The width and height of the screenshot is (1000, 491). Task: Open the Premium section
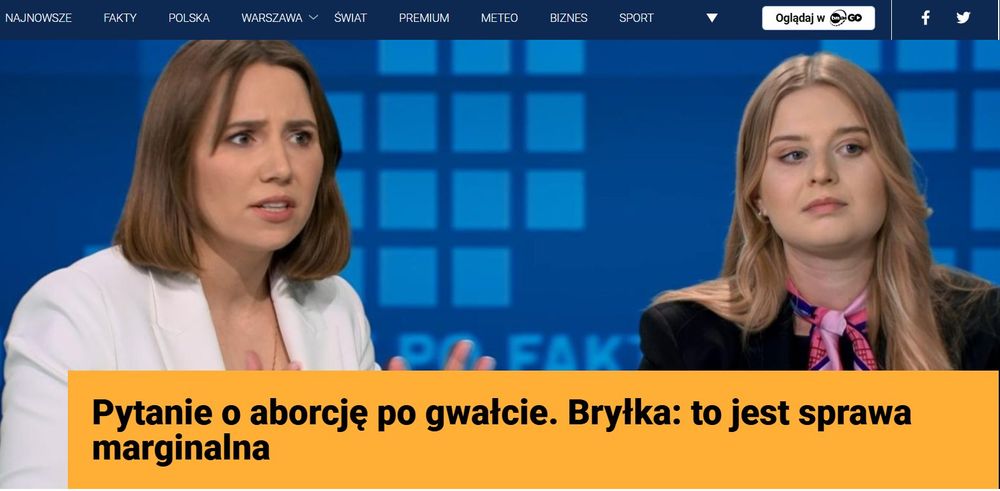coord(424,18)
